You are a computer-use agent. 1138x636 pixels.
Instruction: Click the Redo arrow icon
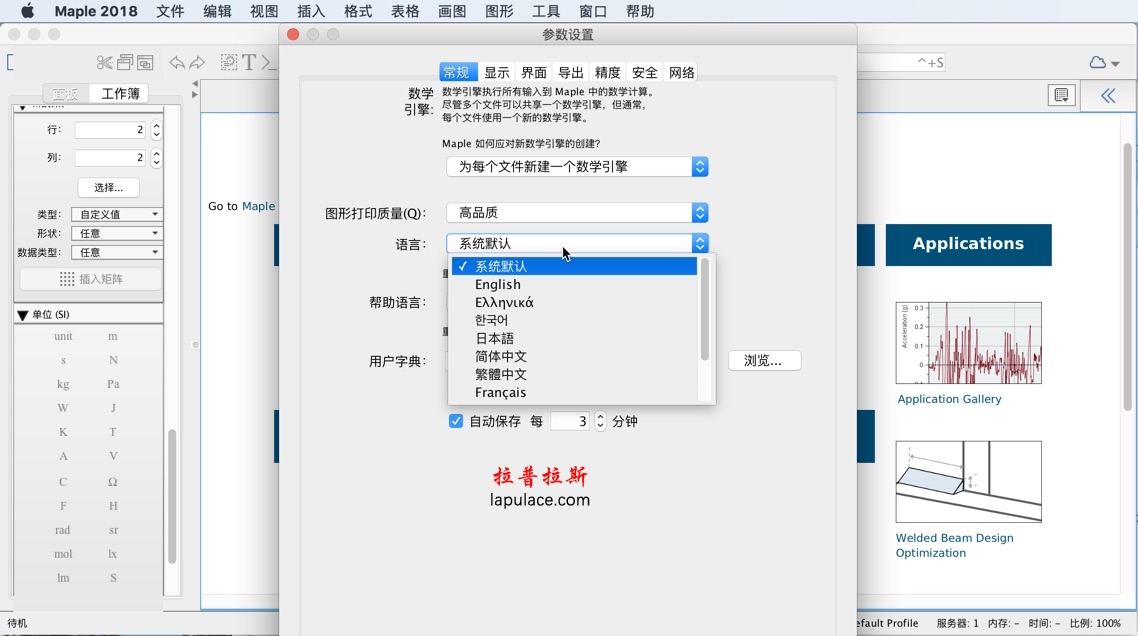[x=196, y=62]
